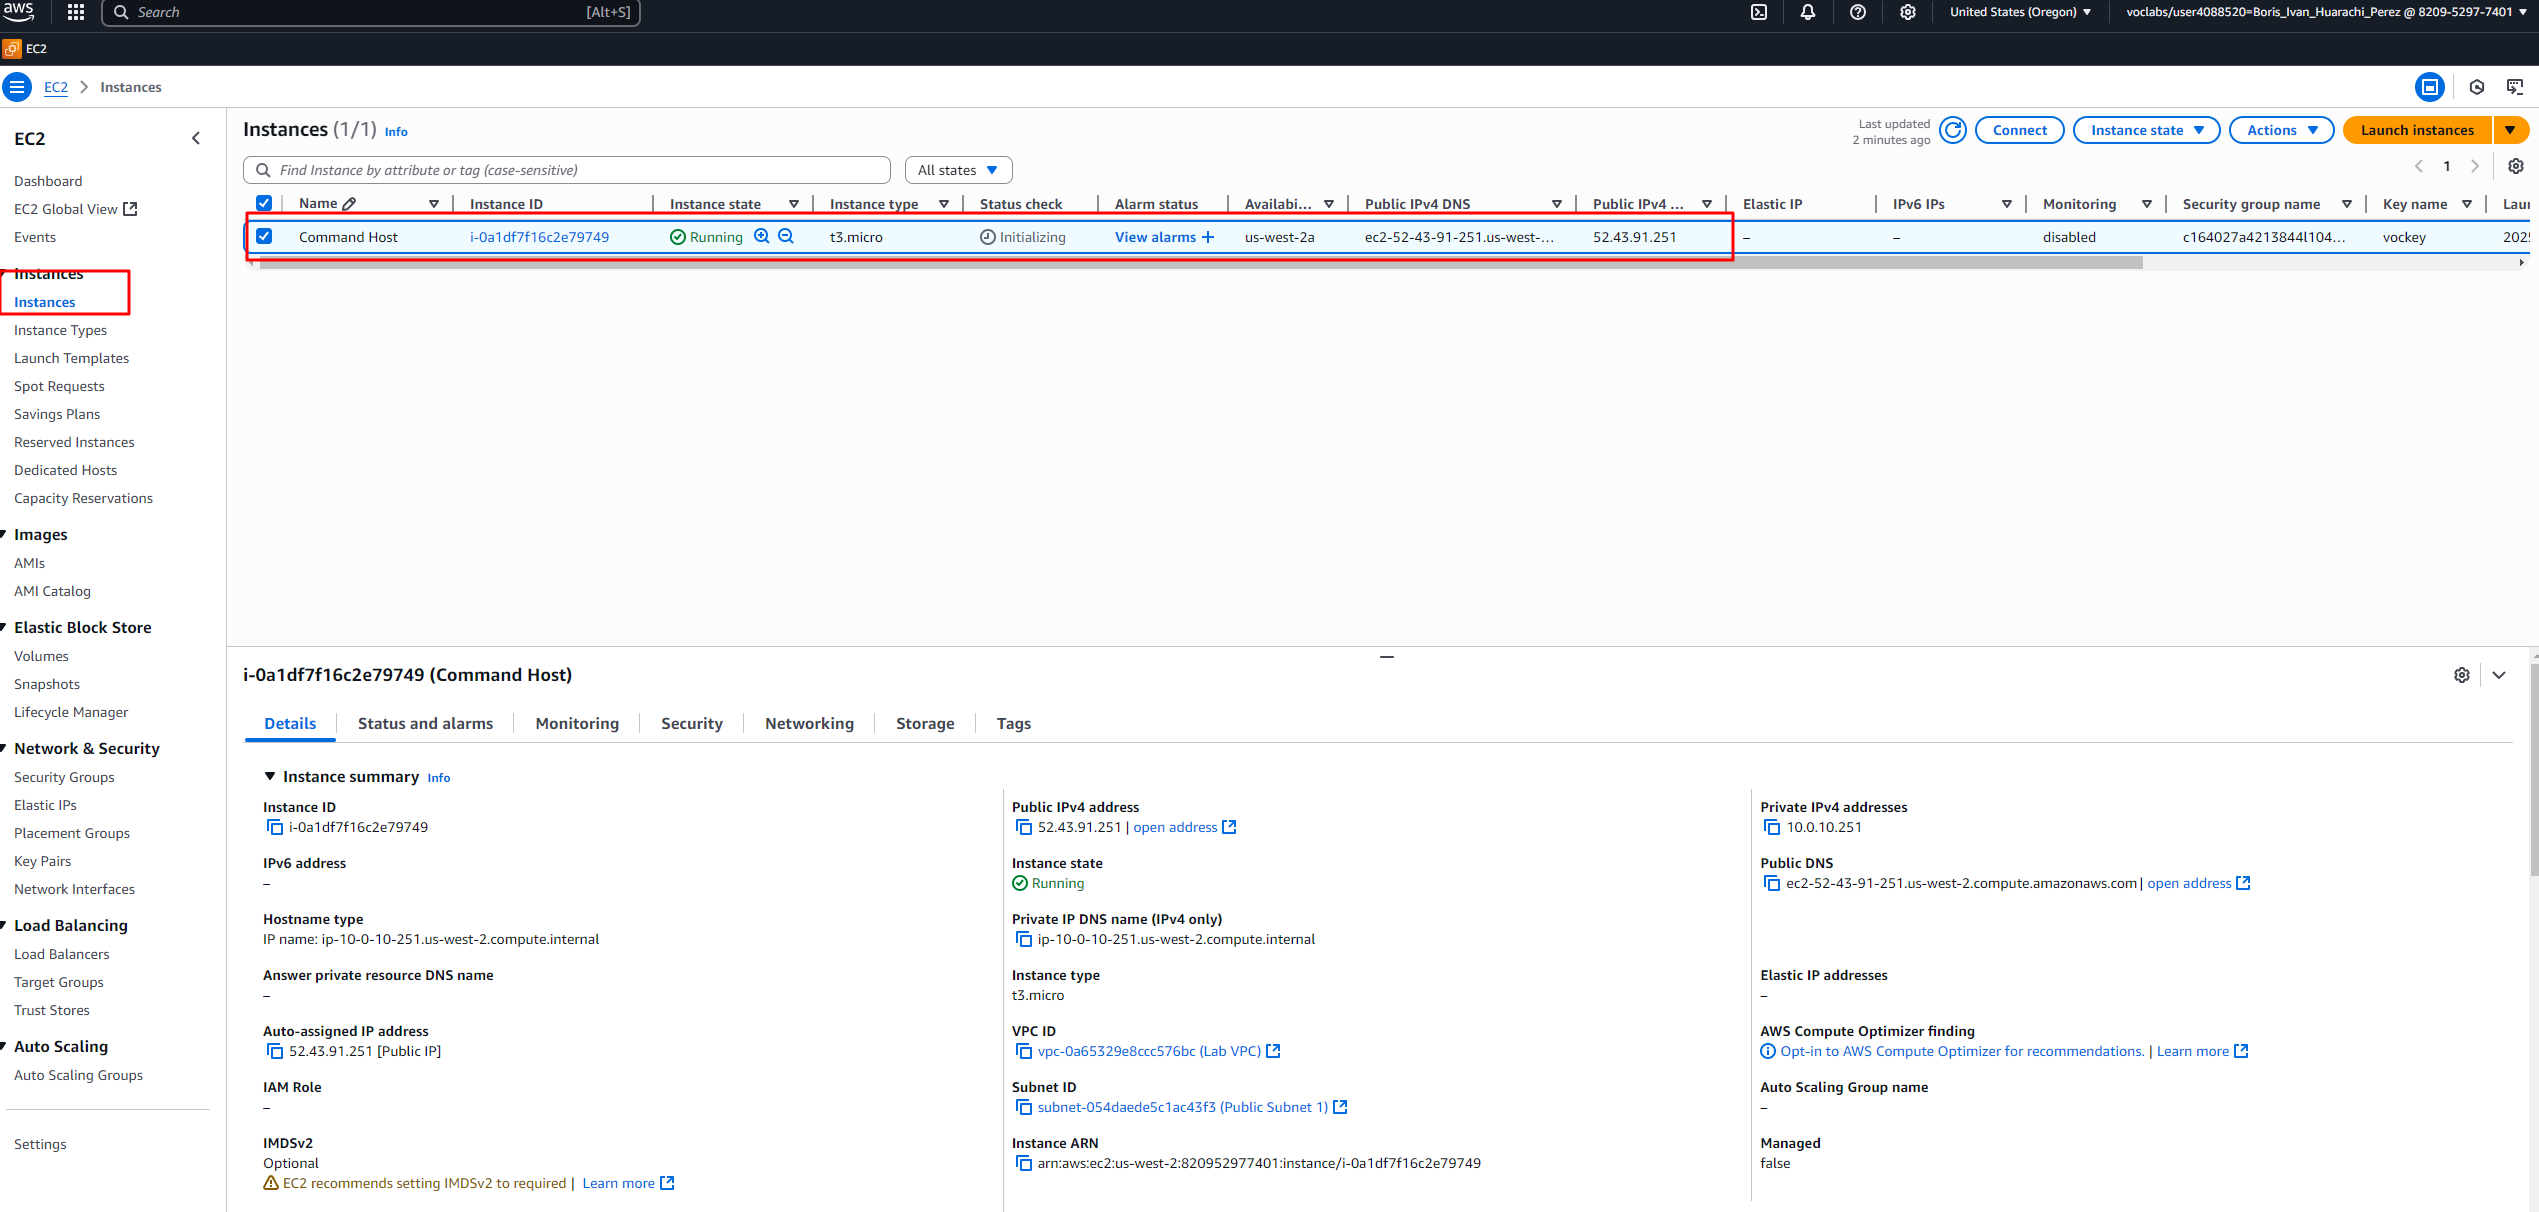The image size is (2539, 1212).
Task: Open the Lab VPC link
Action: [x=1149, y=1051]
